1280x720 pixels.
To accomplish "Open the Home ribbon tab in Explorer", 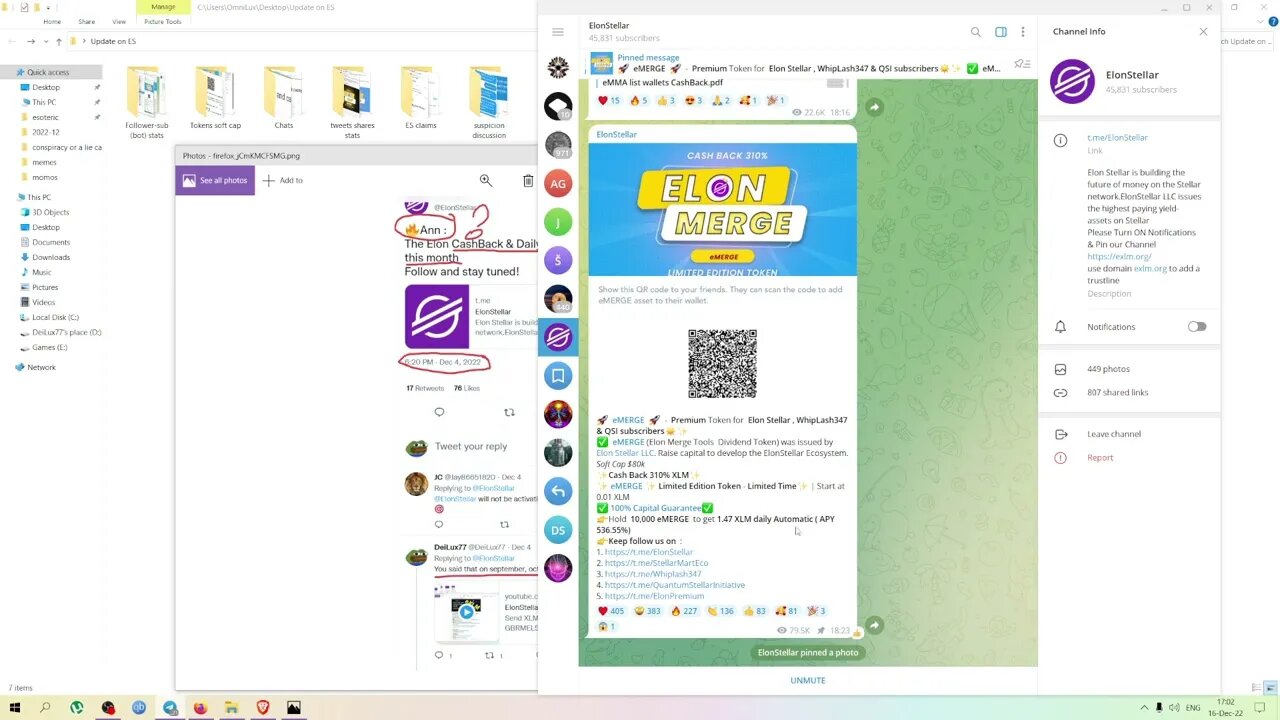I will tap(52, 21).
